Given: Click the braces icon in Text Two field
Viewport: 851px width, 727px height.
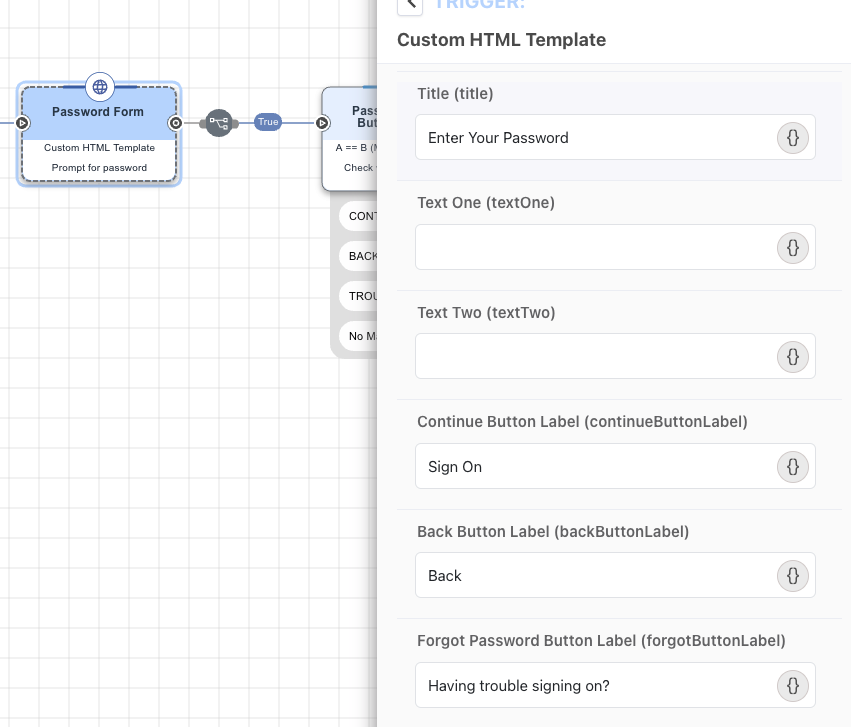Looking at the screenshot, I should click(793, 357).
